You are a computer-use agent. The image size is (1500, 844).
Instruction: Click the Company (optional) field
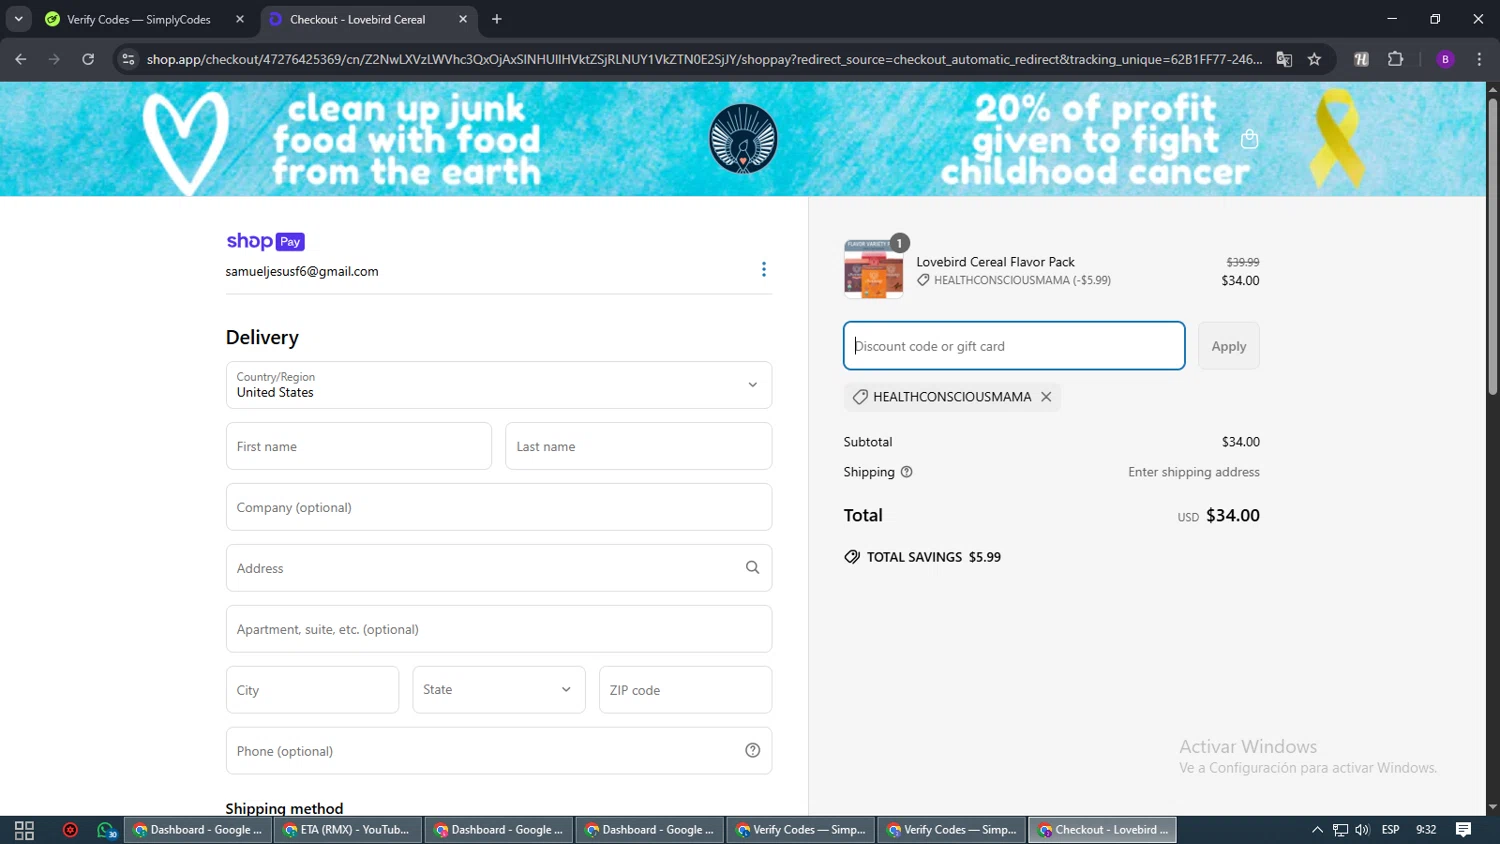[499, 507]
